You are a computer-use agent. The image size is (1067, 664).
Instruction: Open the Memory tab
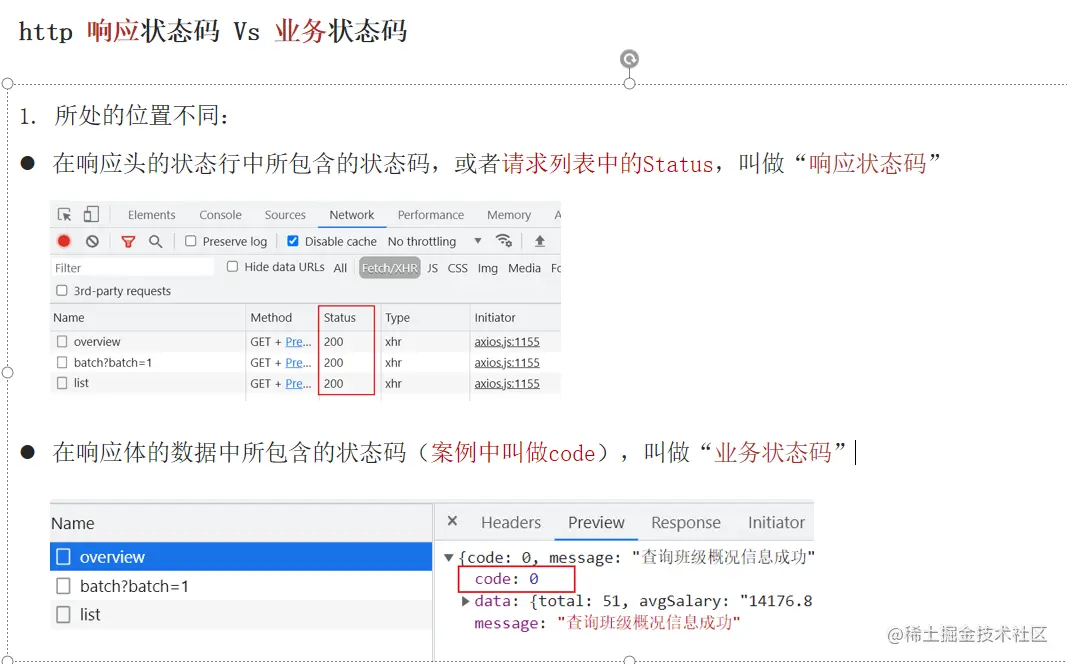[508, 215]
